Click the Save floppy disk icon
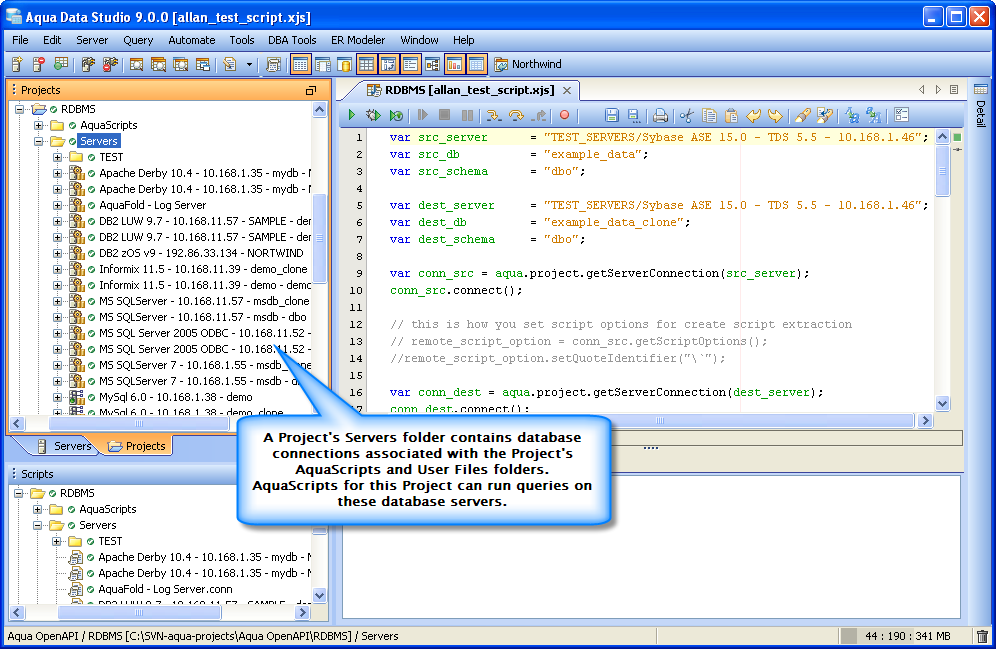The height and width of the screenshot is (649, 996). (x=612, y=115)
